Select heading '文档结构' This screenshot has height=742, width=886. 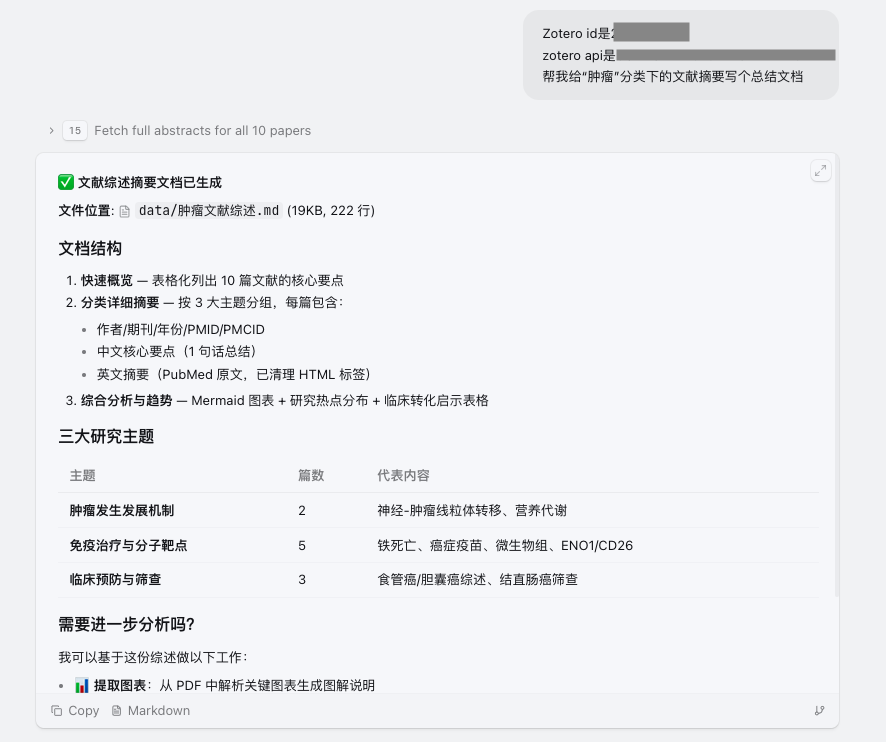pyautogui.click(x=90, y=249)
